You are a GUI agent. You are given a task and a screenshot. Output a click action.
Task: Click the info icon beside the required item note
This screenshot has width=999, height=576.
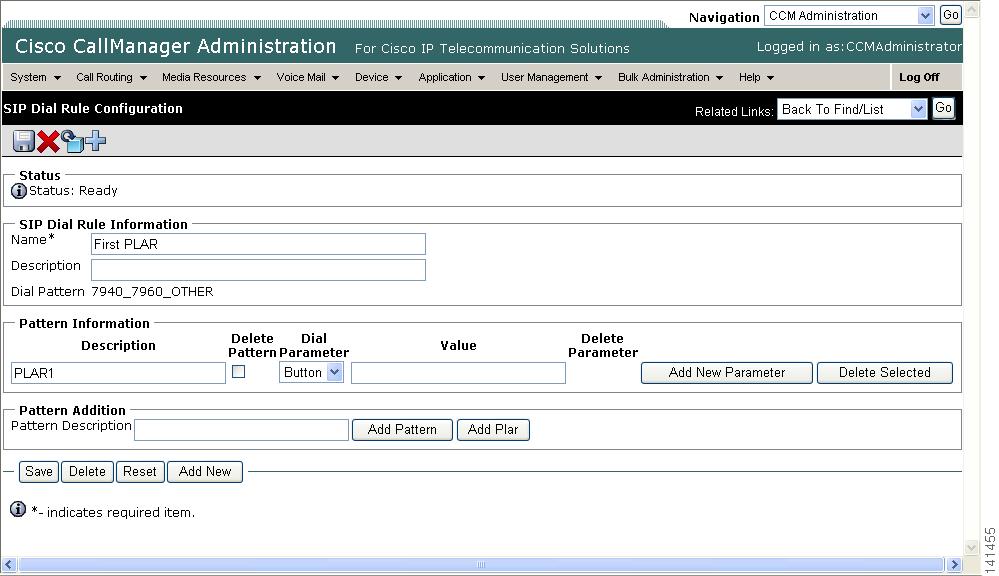(x=18, y=509)
